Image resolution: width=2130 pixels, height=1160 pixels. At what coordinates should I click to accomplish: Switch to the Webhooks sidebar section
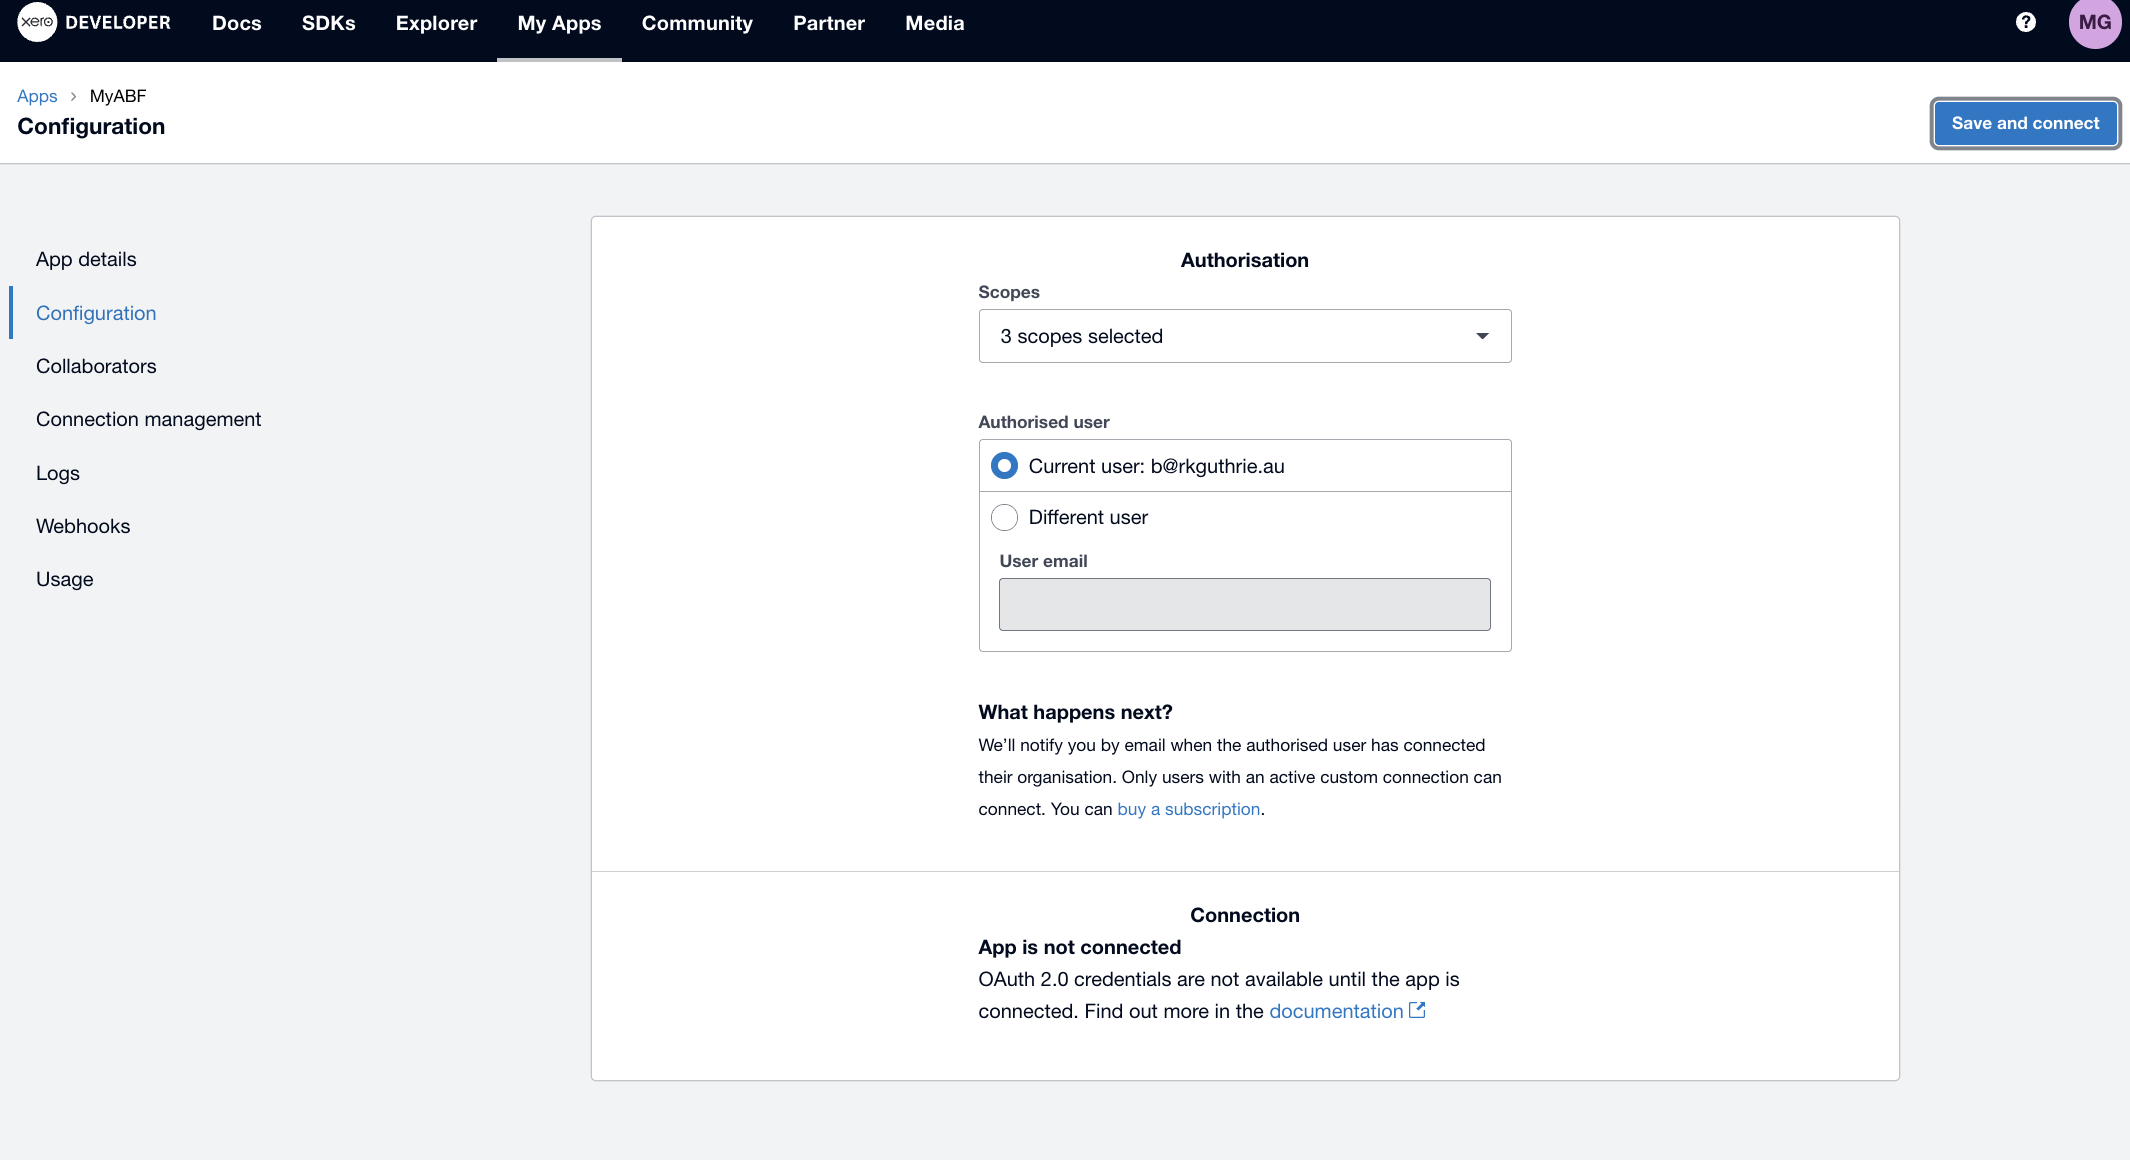coord(83,526)
